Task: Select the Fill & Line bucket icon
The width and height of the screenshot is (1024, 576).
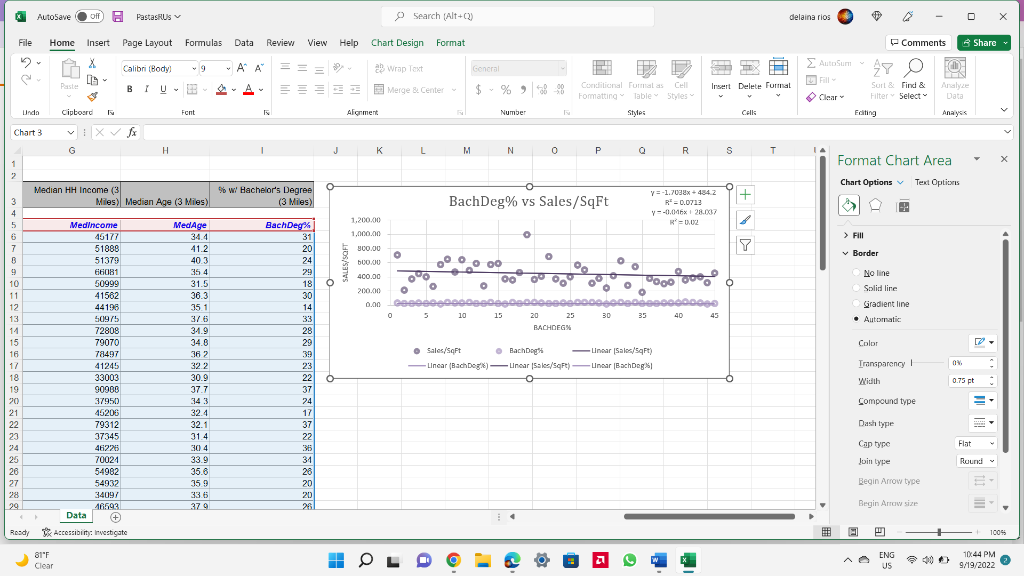Action: 849,205
